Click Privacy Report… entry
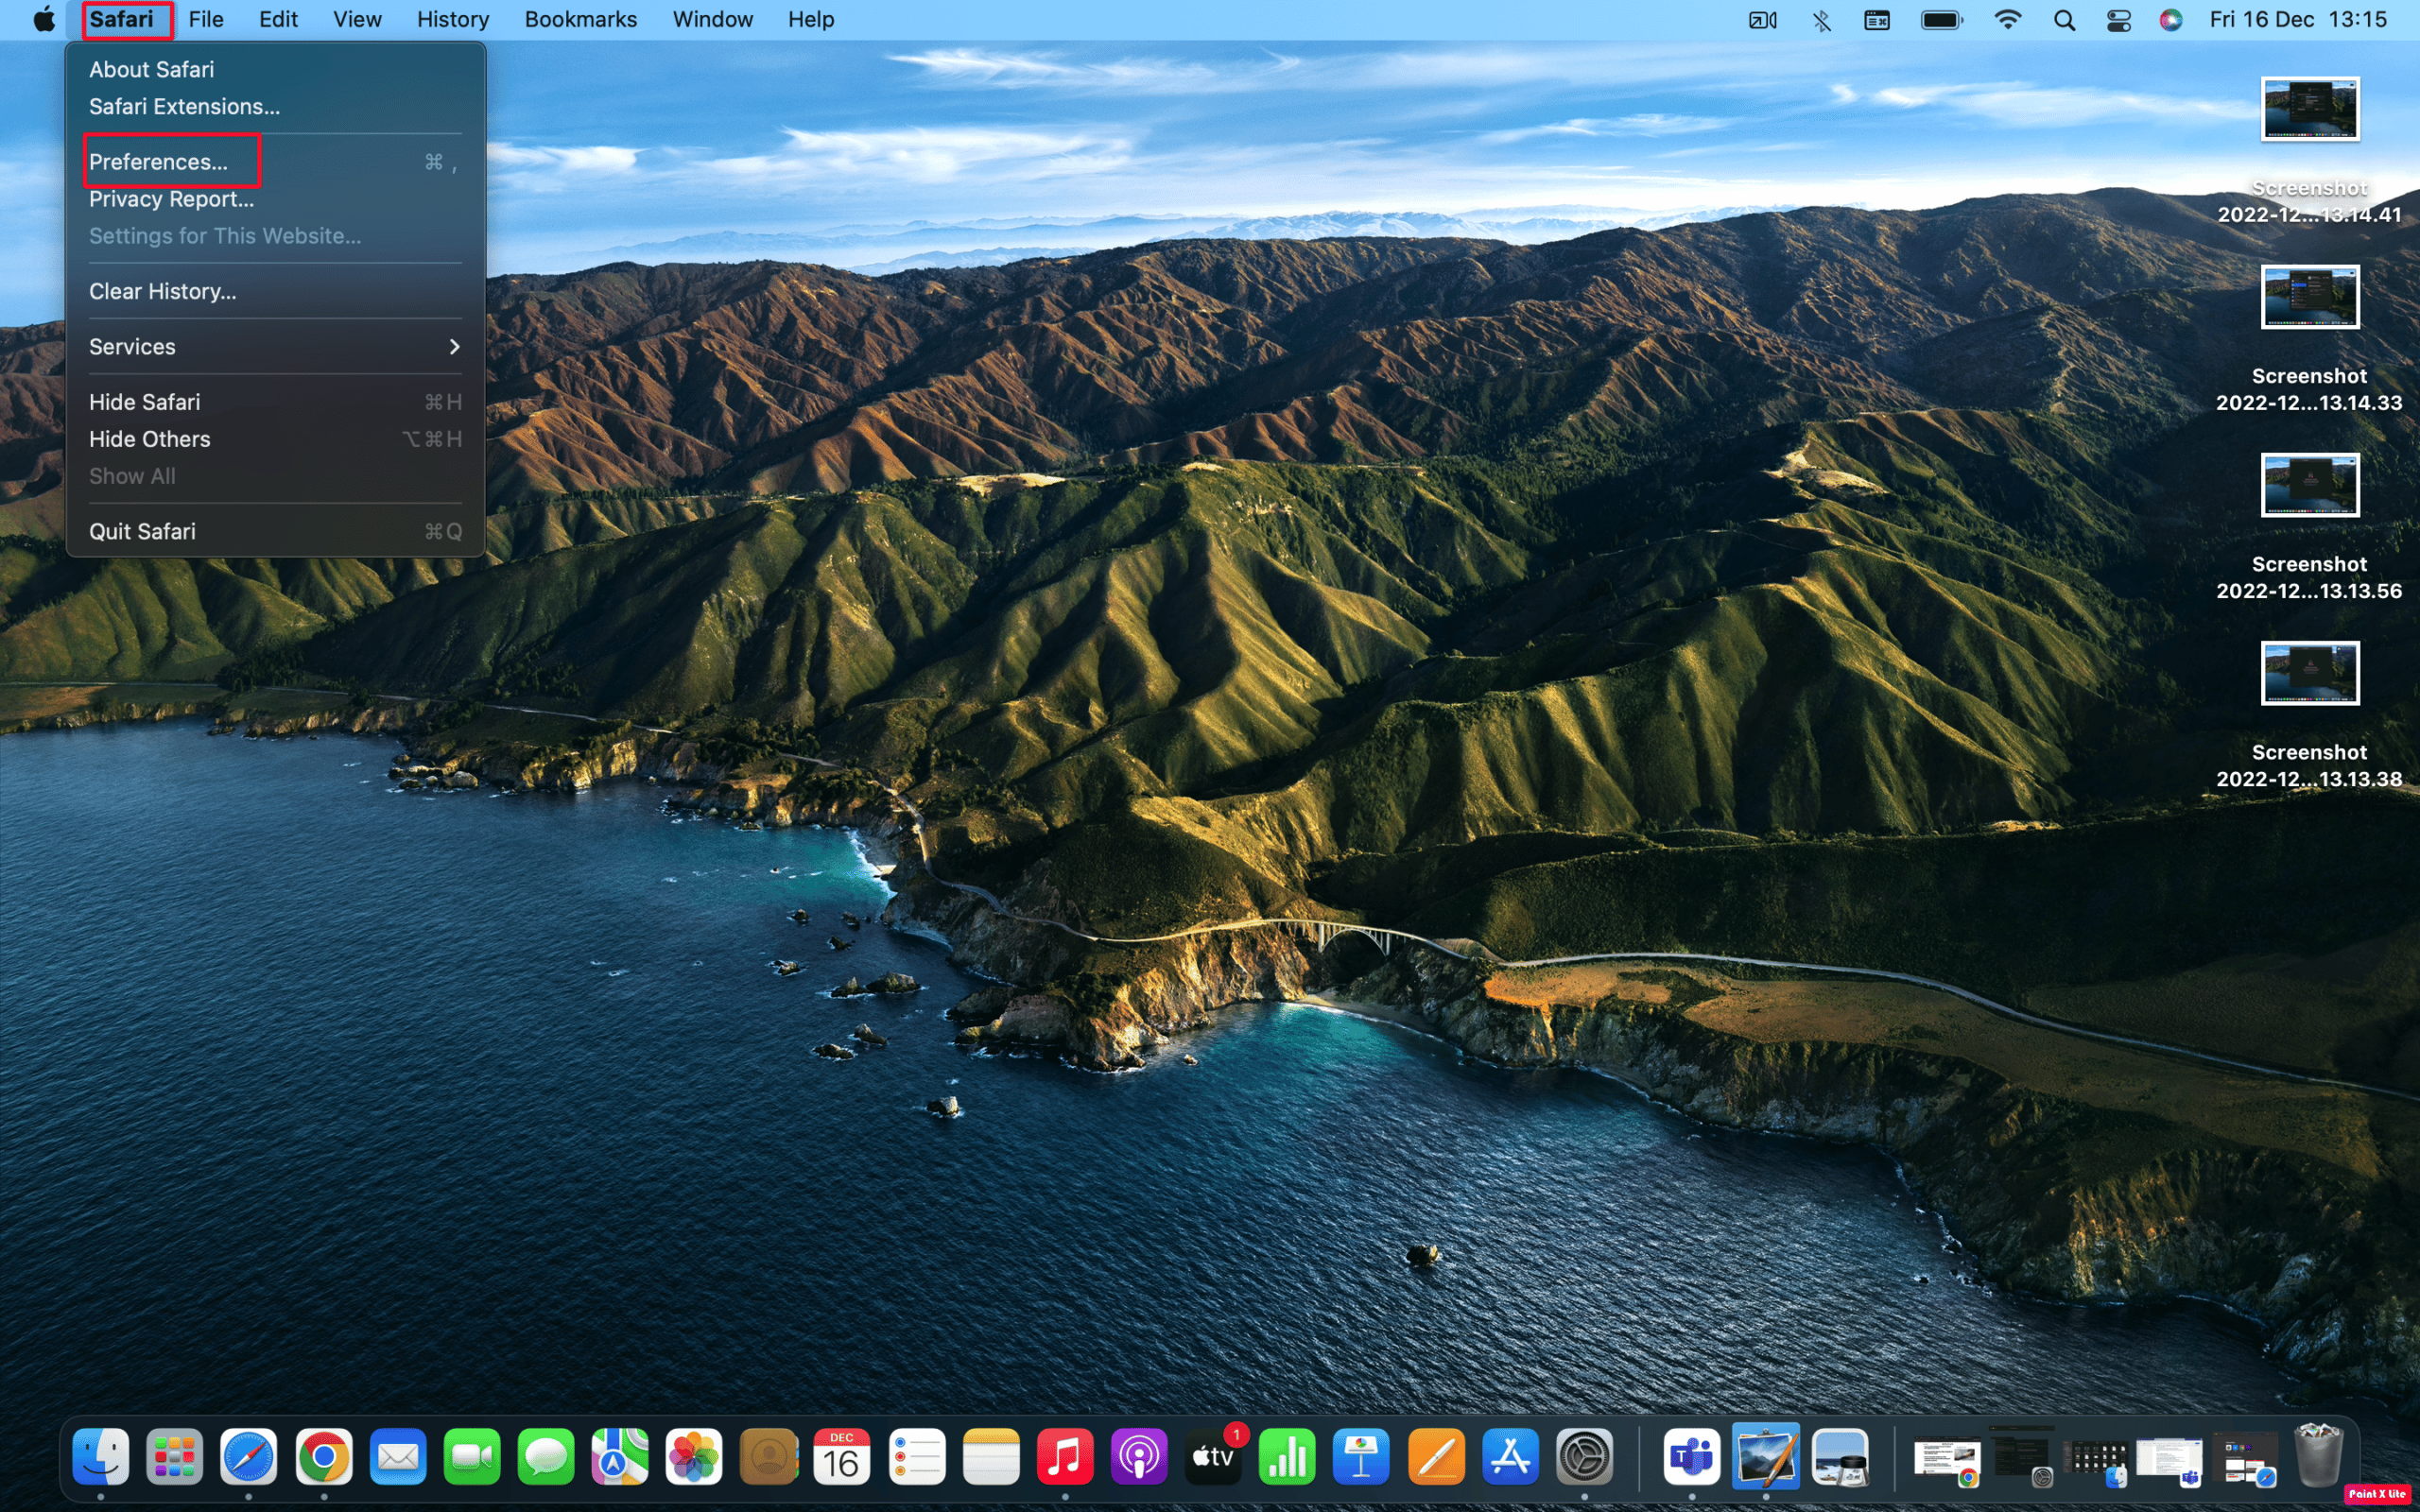 tap(171, 199)
